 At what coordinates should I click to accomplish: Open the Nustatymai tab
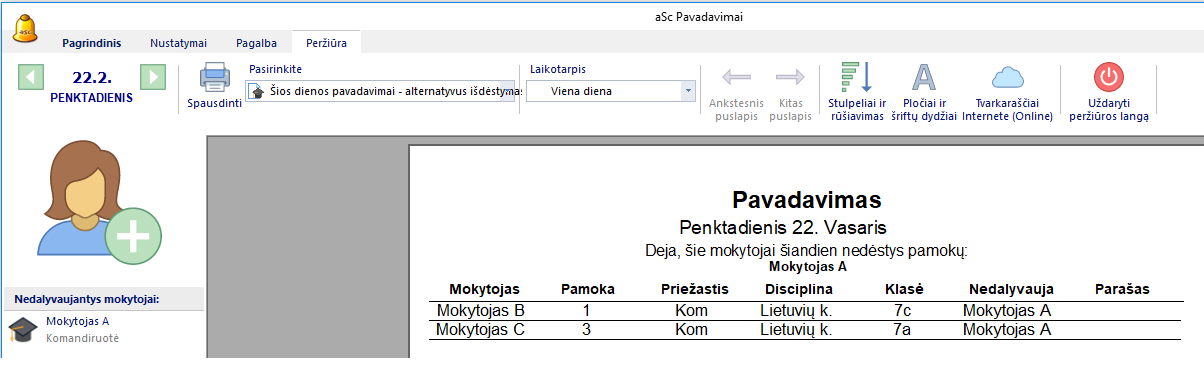point(178,43)
